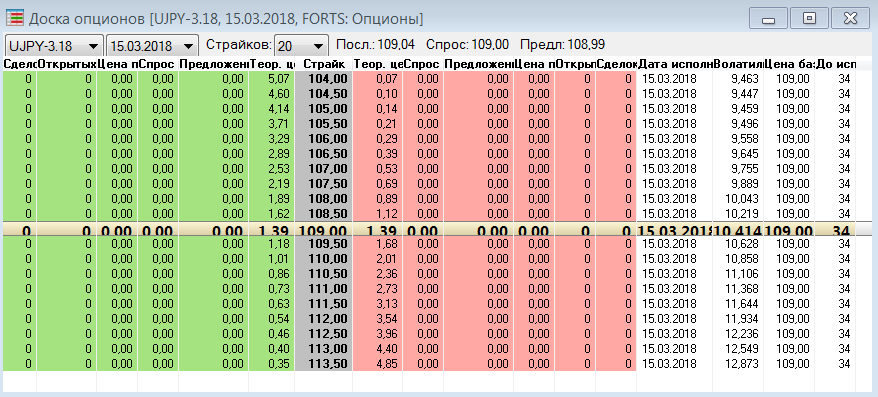Expand the strikes count dropdown showing 20
This screenshot has height=397, width=878.
(301, 45)
